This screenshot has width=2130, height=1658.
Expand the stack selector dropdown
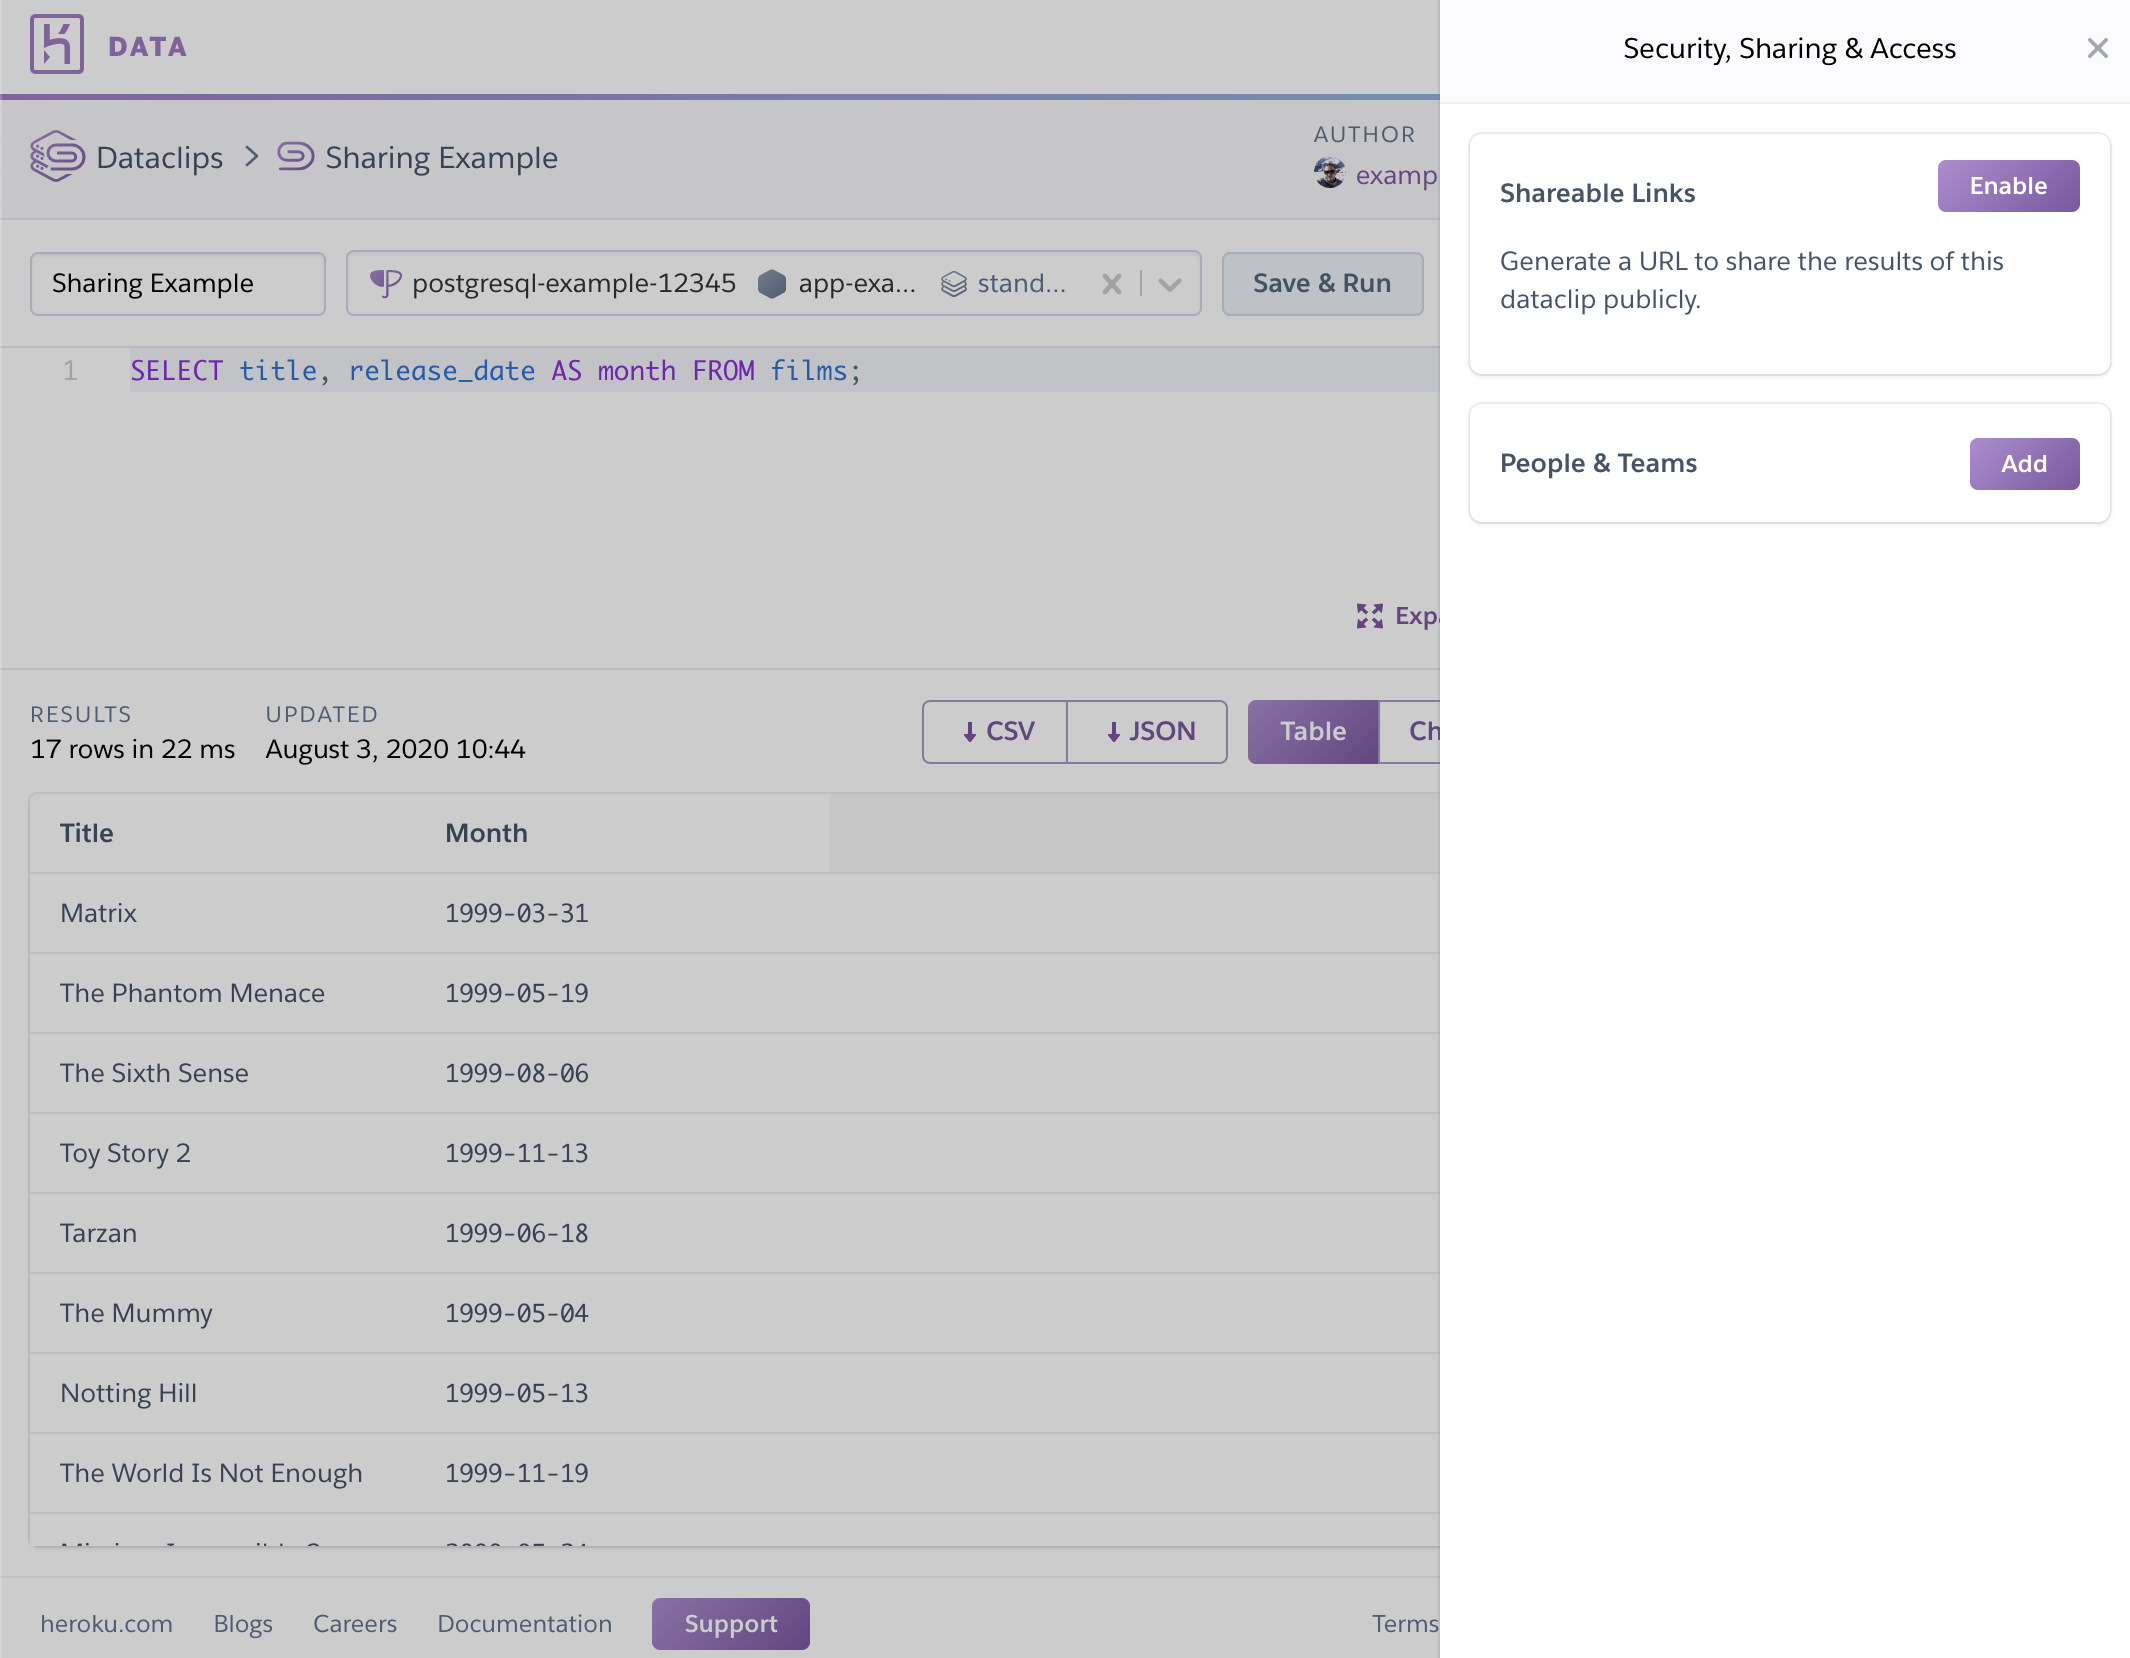(1169, 282)
